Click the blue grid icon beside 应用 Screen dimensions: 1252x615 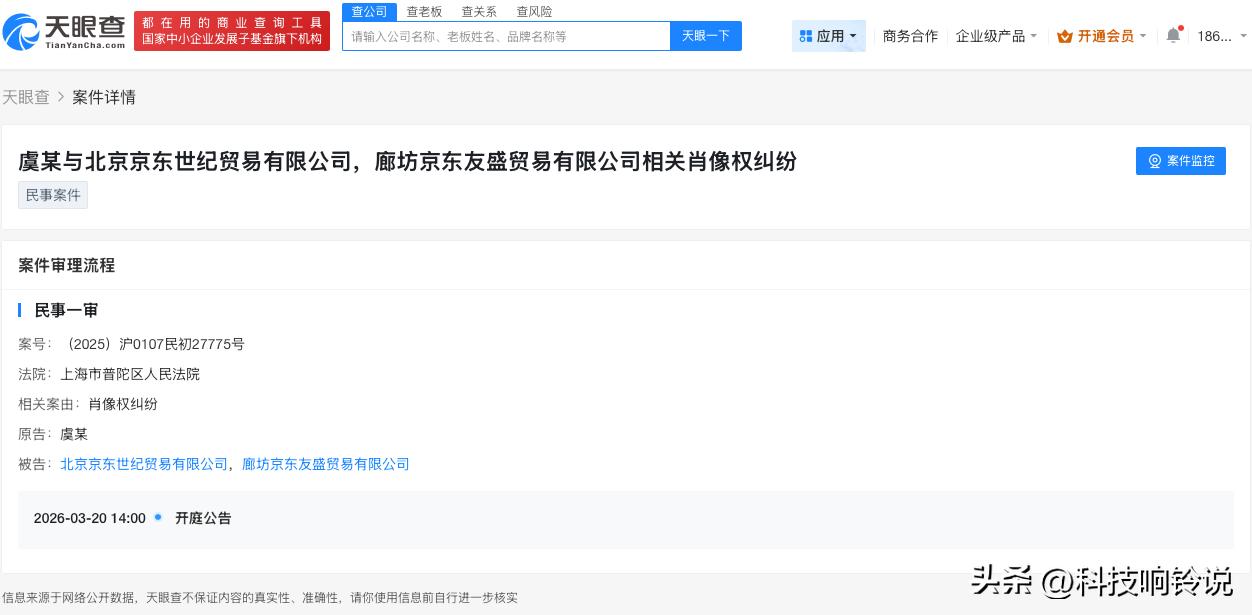click(x=806, y=35)
